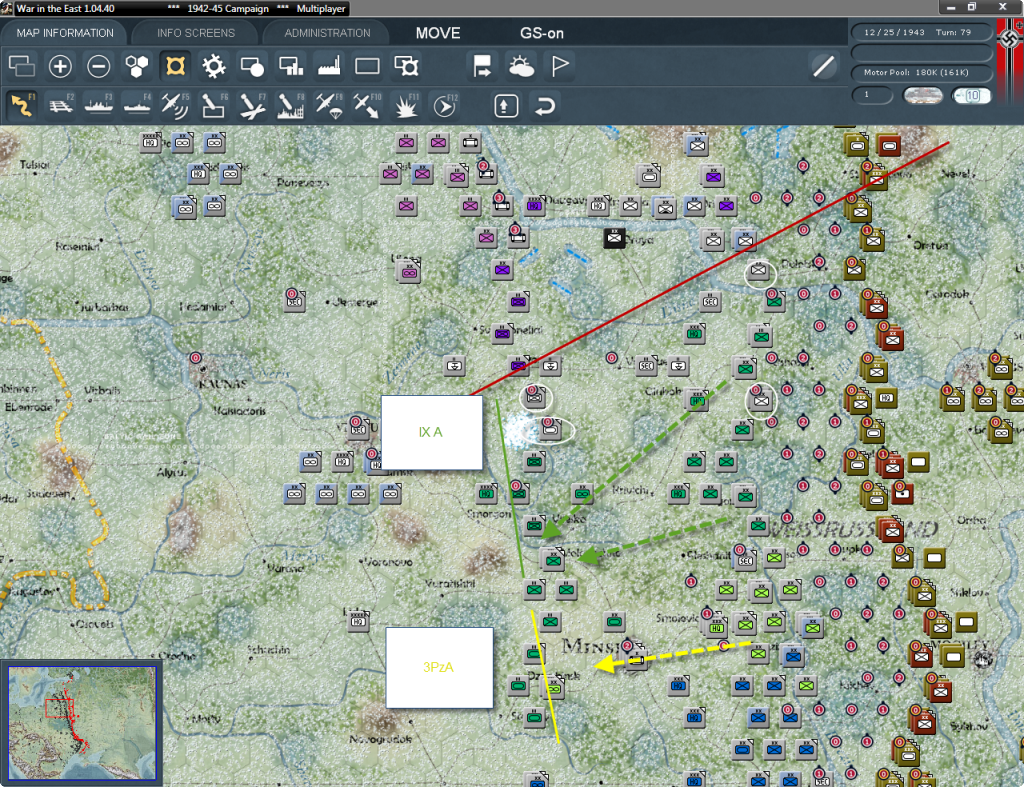Click the overview minimap
The width and height of the screenshot is (1024, 787).
click(82, 723)
